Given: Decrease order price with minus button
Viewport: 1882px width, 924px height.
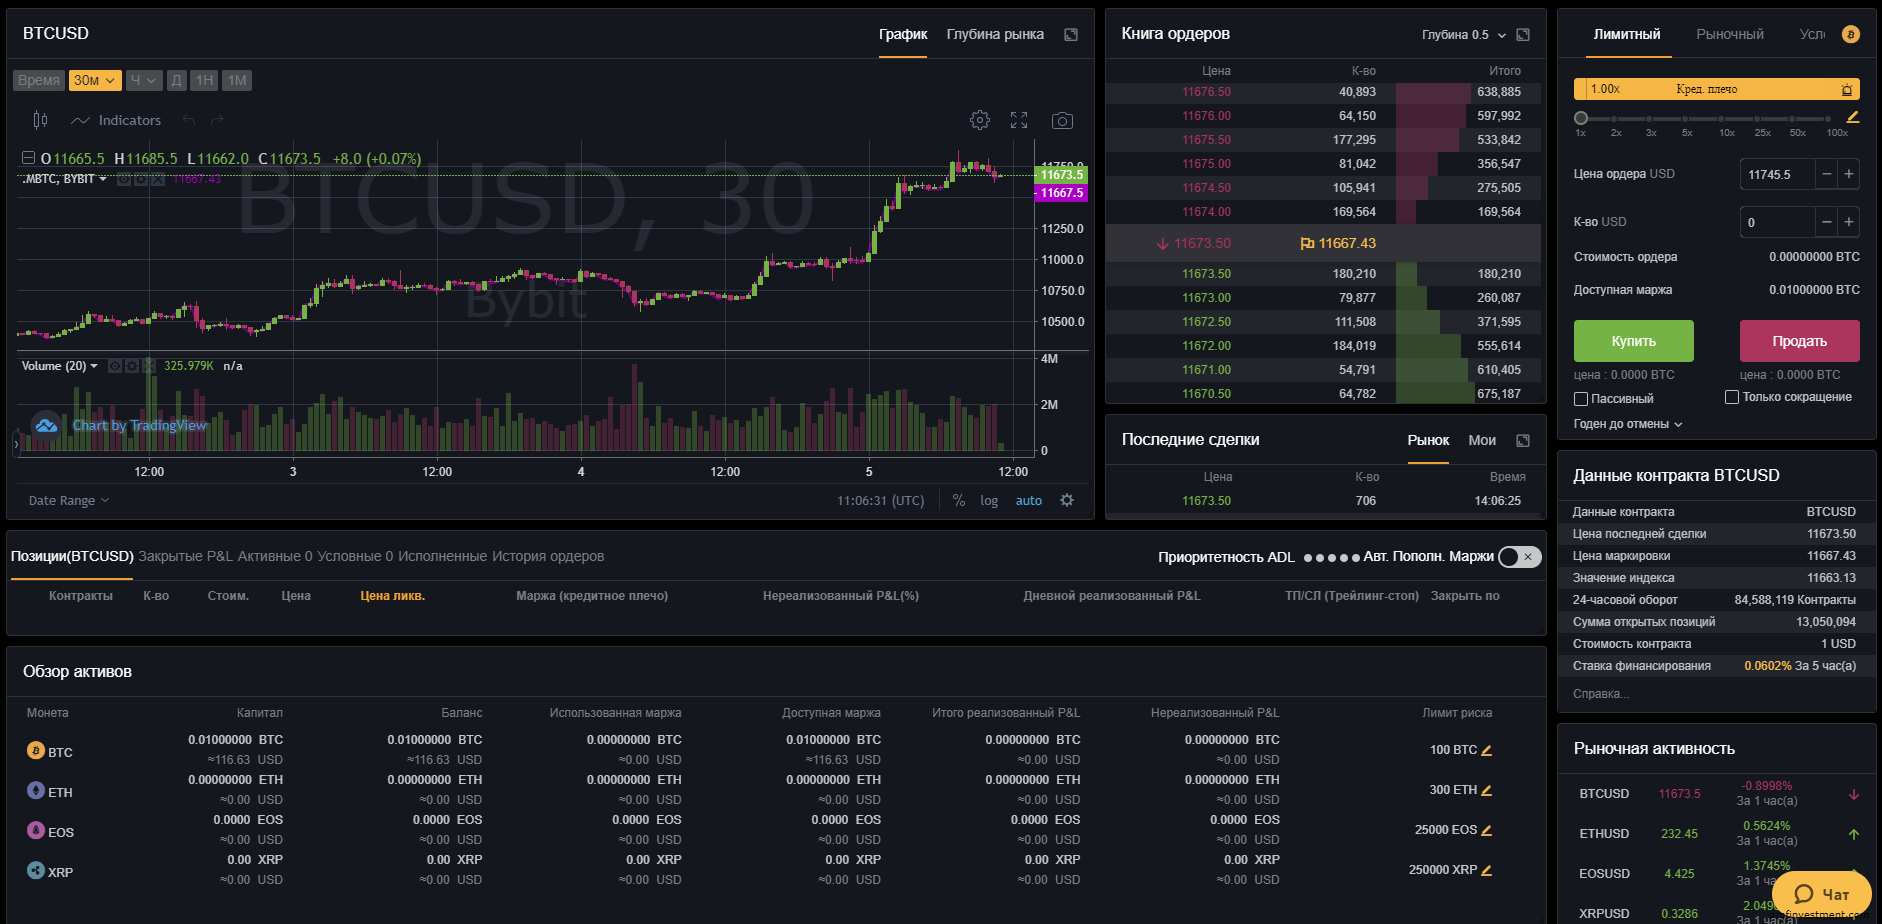Looking at the screenshot, I should 1827,174.
